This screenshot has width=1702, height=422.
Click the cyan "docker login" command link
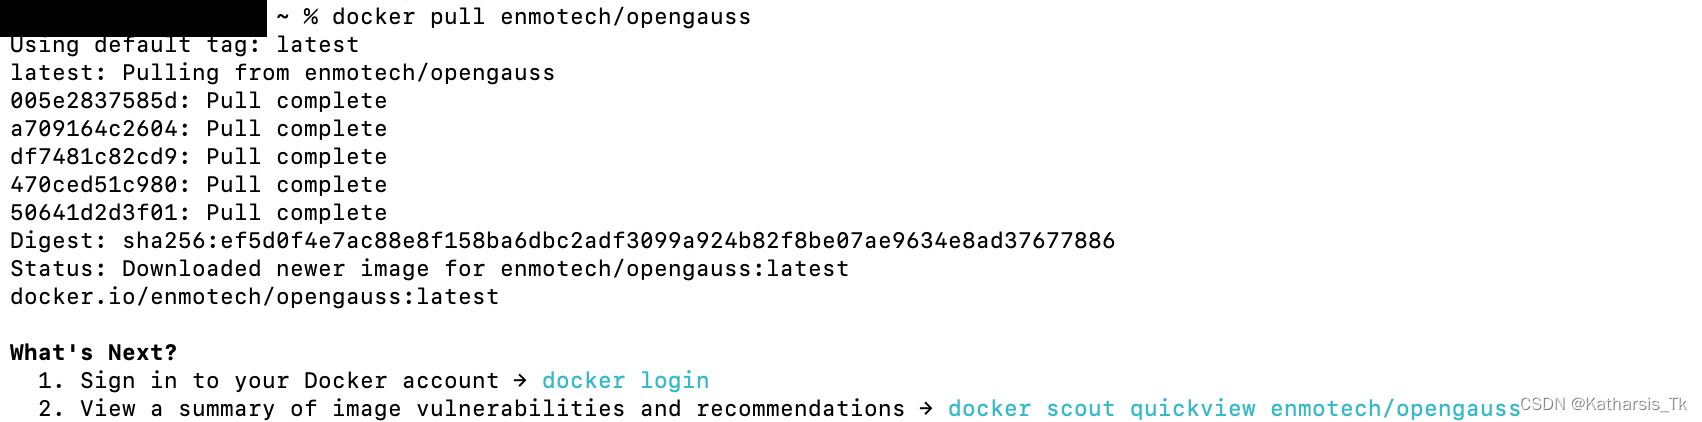625,381
